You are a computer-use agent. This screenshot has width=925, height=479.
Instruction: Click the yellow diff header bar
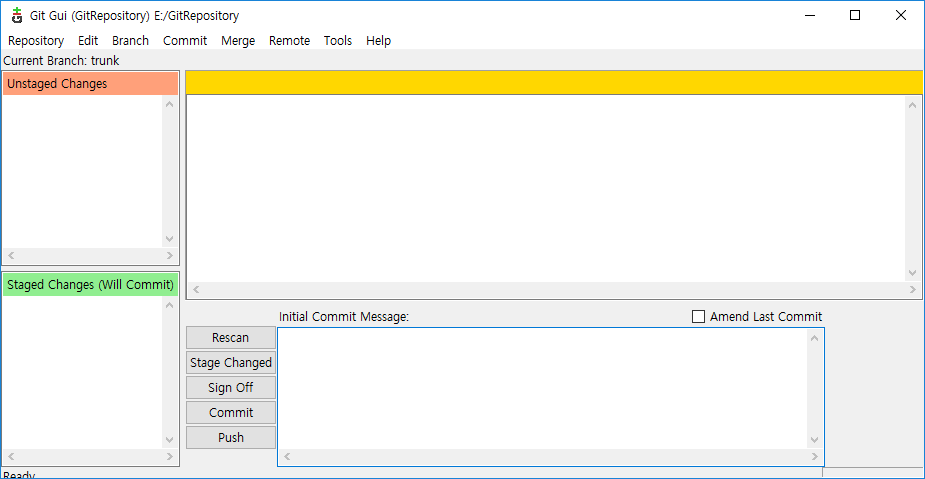[554, 83]
